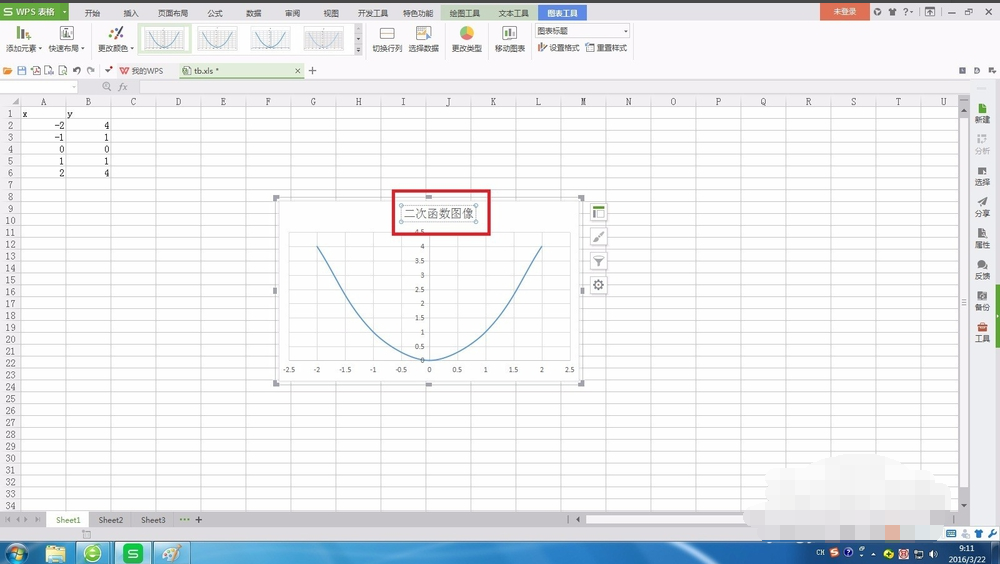The width and height of the screenshot is (1000, 564).
Task: Click 设置格式 format settings button
Action: pos(558,48)
